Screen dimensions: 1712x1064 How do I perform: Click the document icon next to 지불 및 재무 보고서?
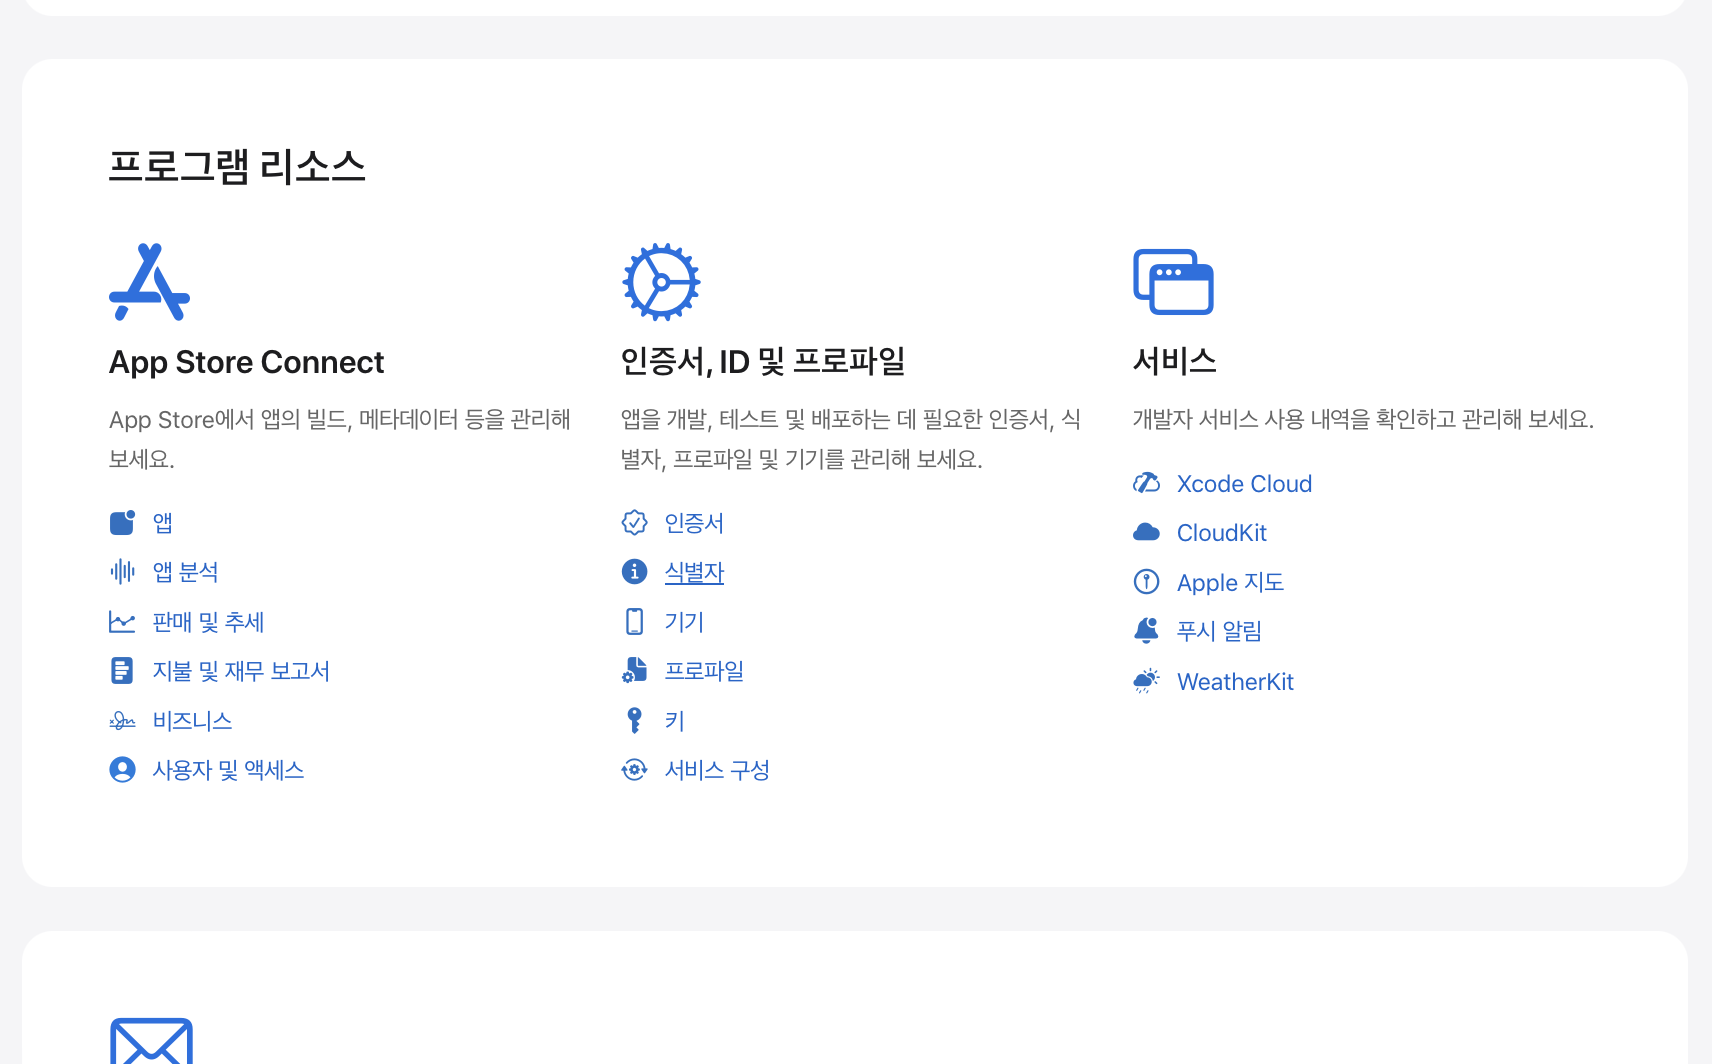[122, 671]
